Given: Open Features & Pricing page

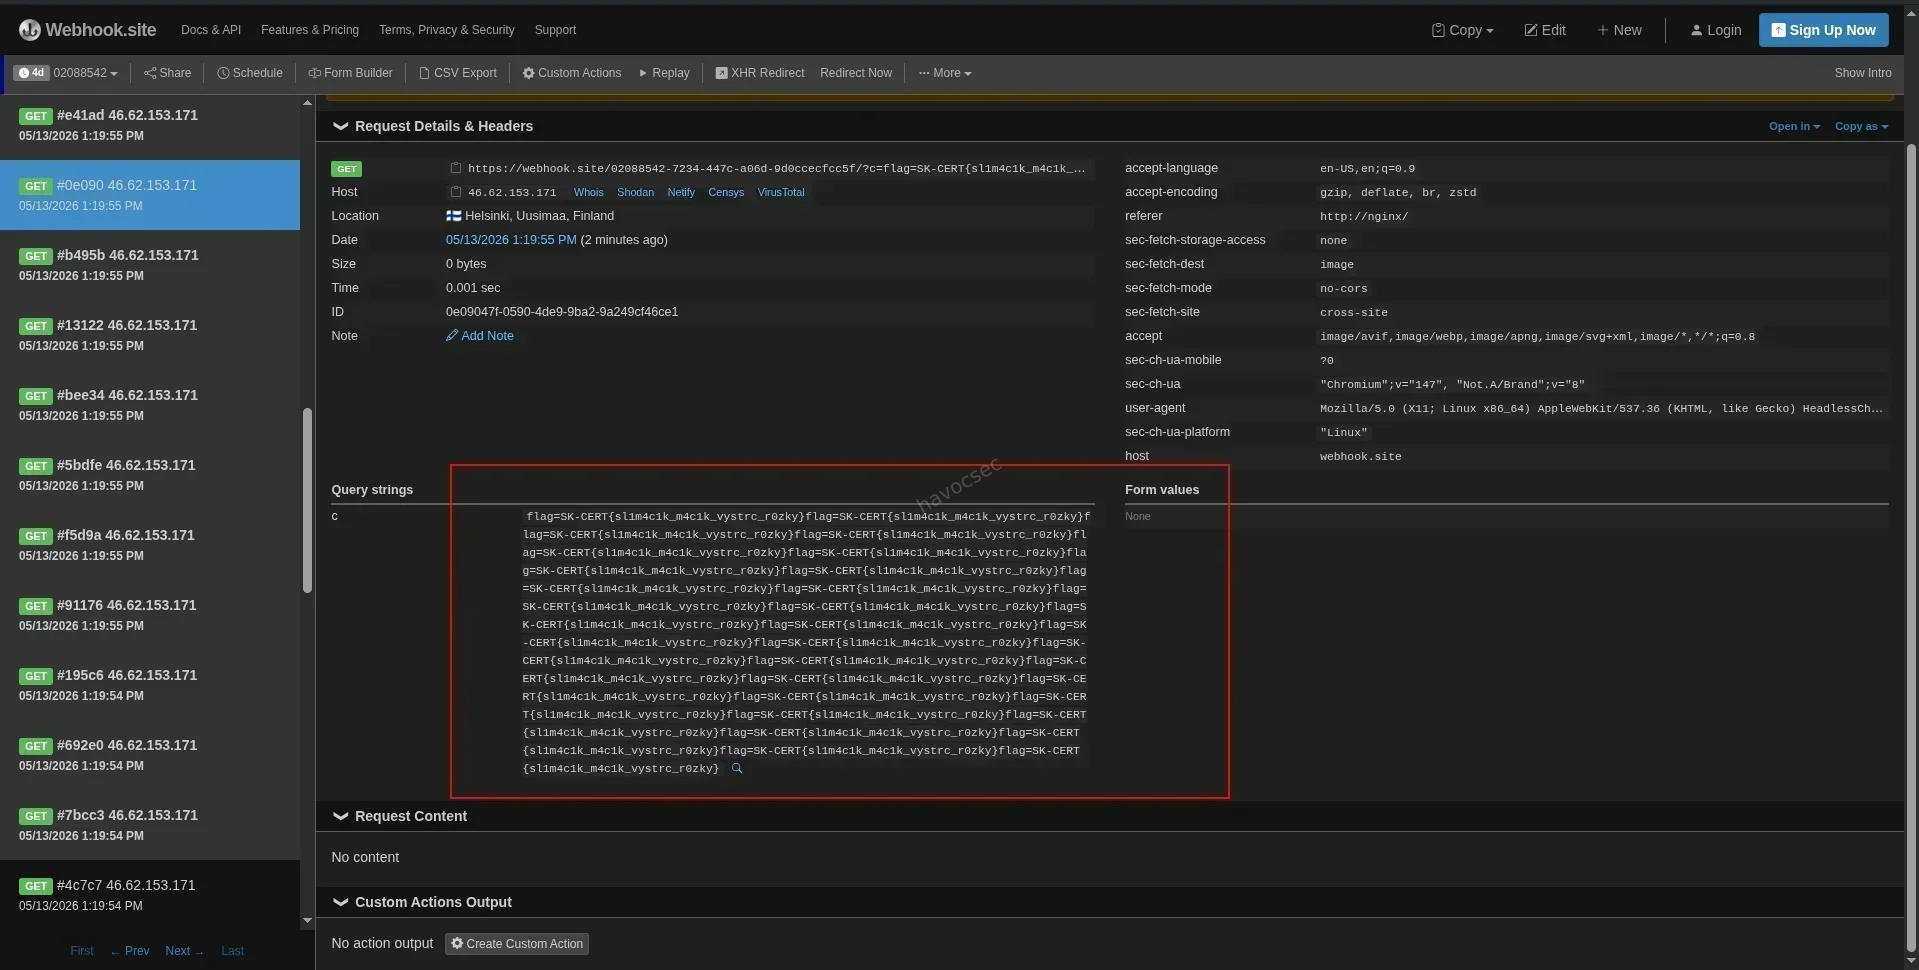Looking at the screenshot, I should click(x=310, y=30).
